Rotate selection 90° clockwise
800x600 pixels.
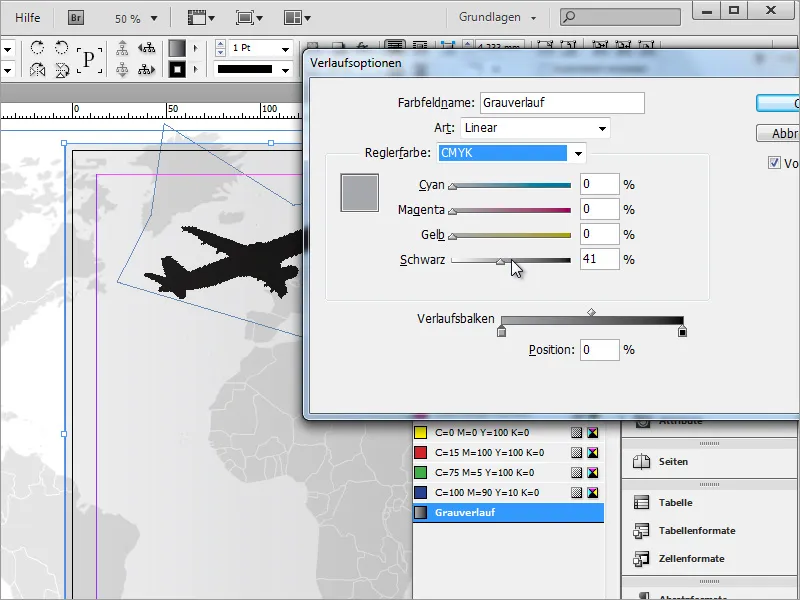pos(37,48)
